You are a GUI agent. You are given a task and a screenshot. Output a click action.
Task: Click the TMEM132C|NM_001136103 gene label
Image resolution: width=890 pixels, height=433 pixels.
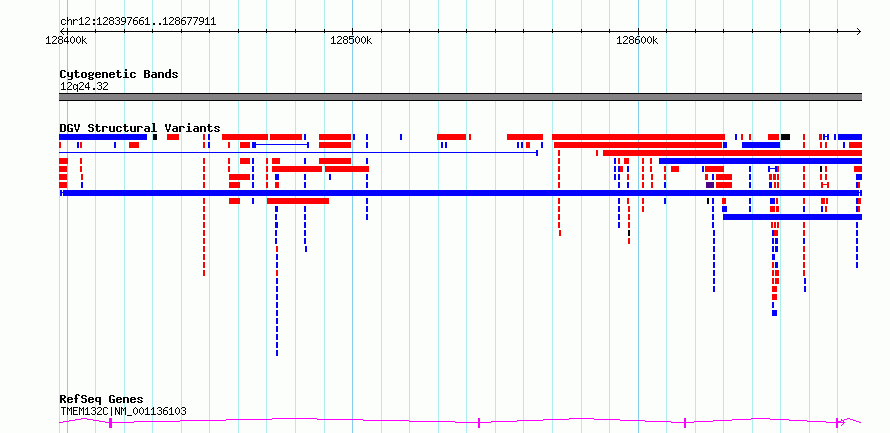point(123,411)
